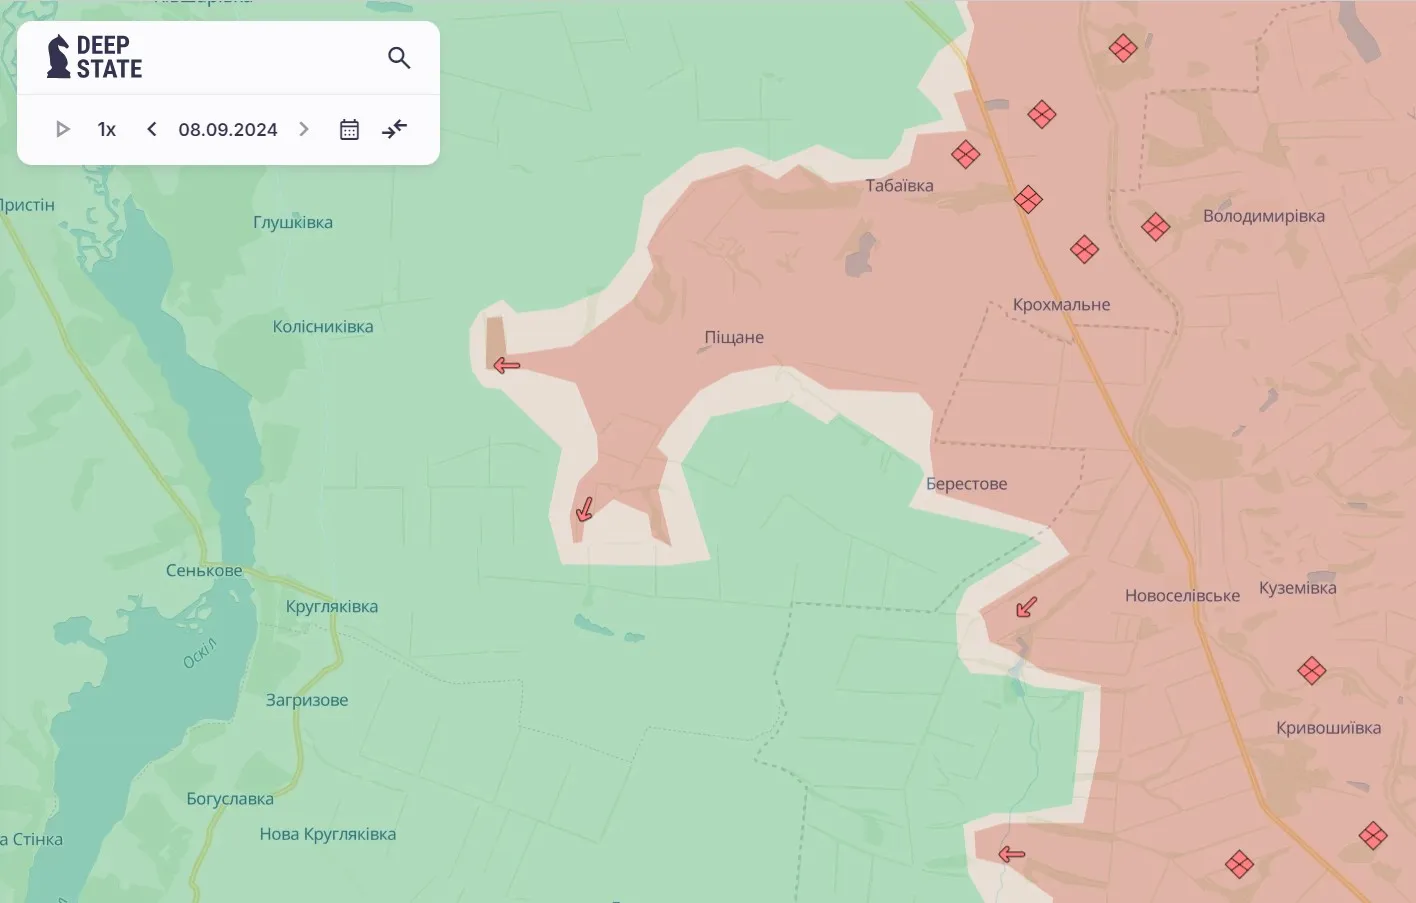Open the calendar date picker

349,129
